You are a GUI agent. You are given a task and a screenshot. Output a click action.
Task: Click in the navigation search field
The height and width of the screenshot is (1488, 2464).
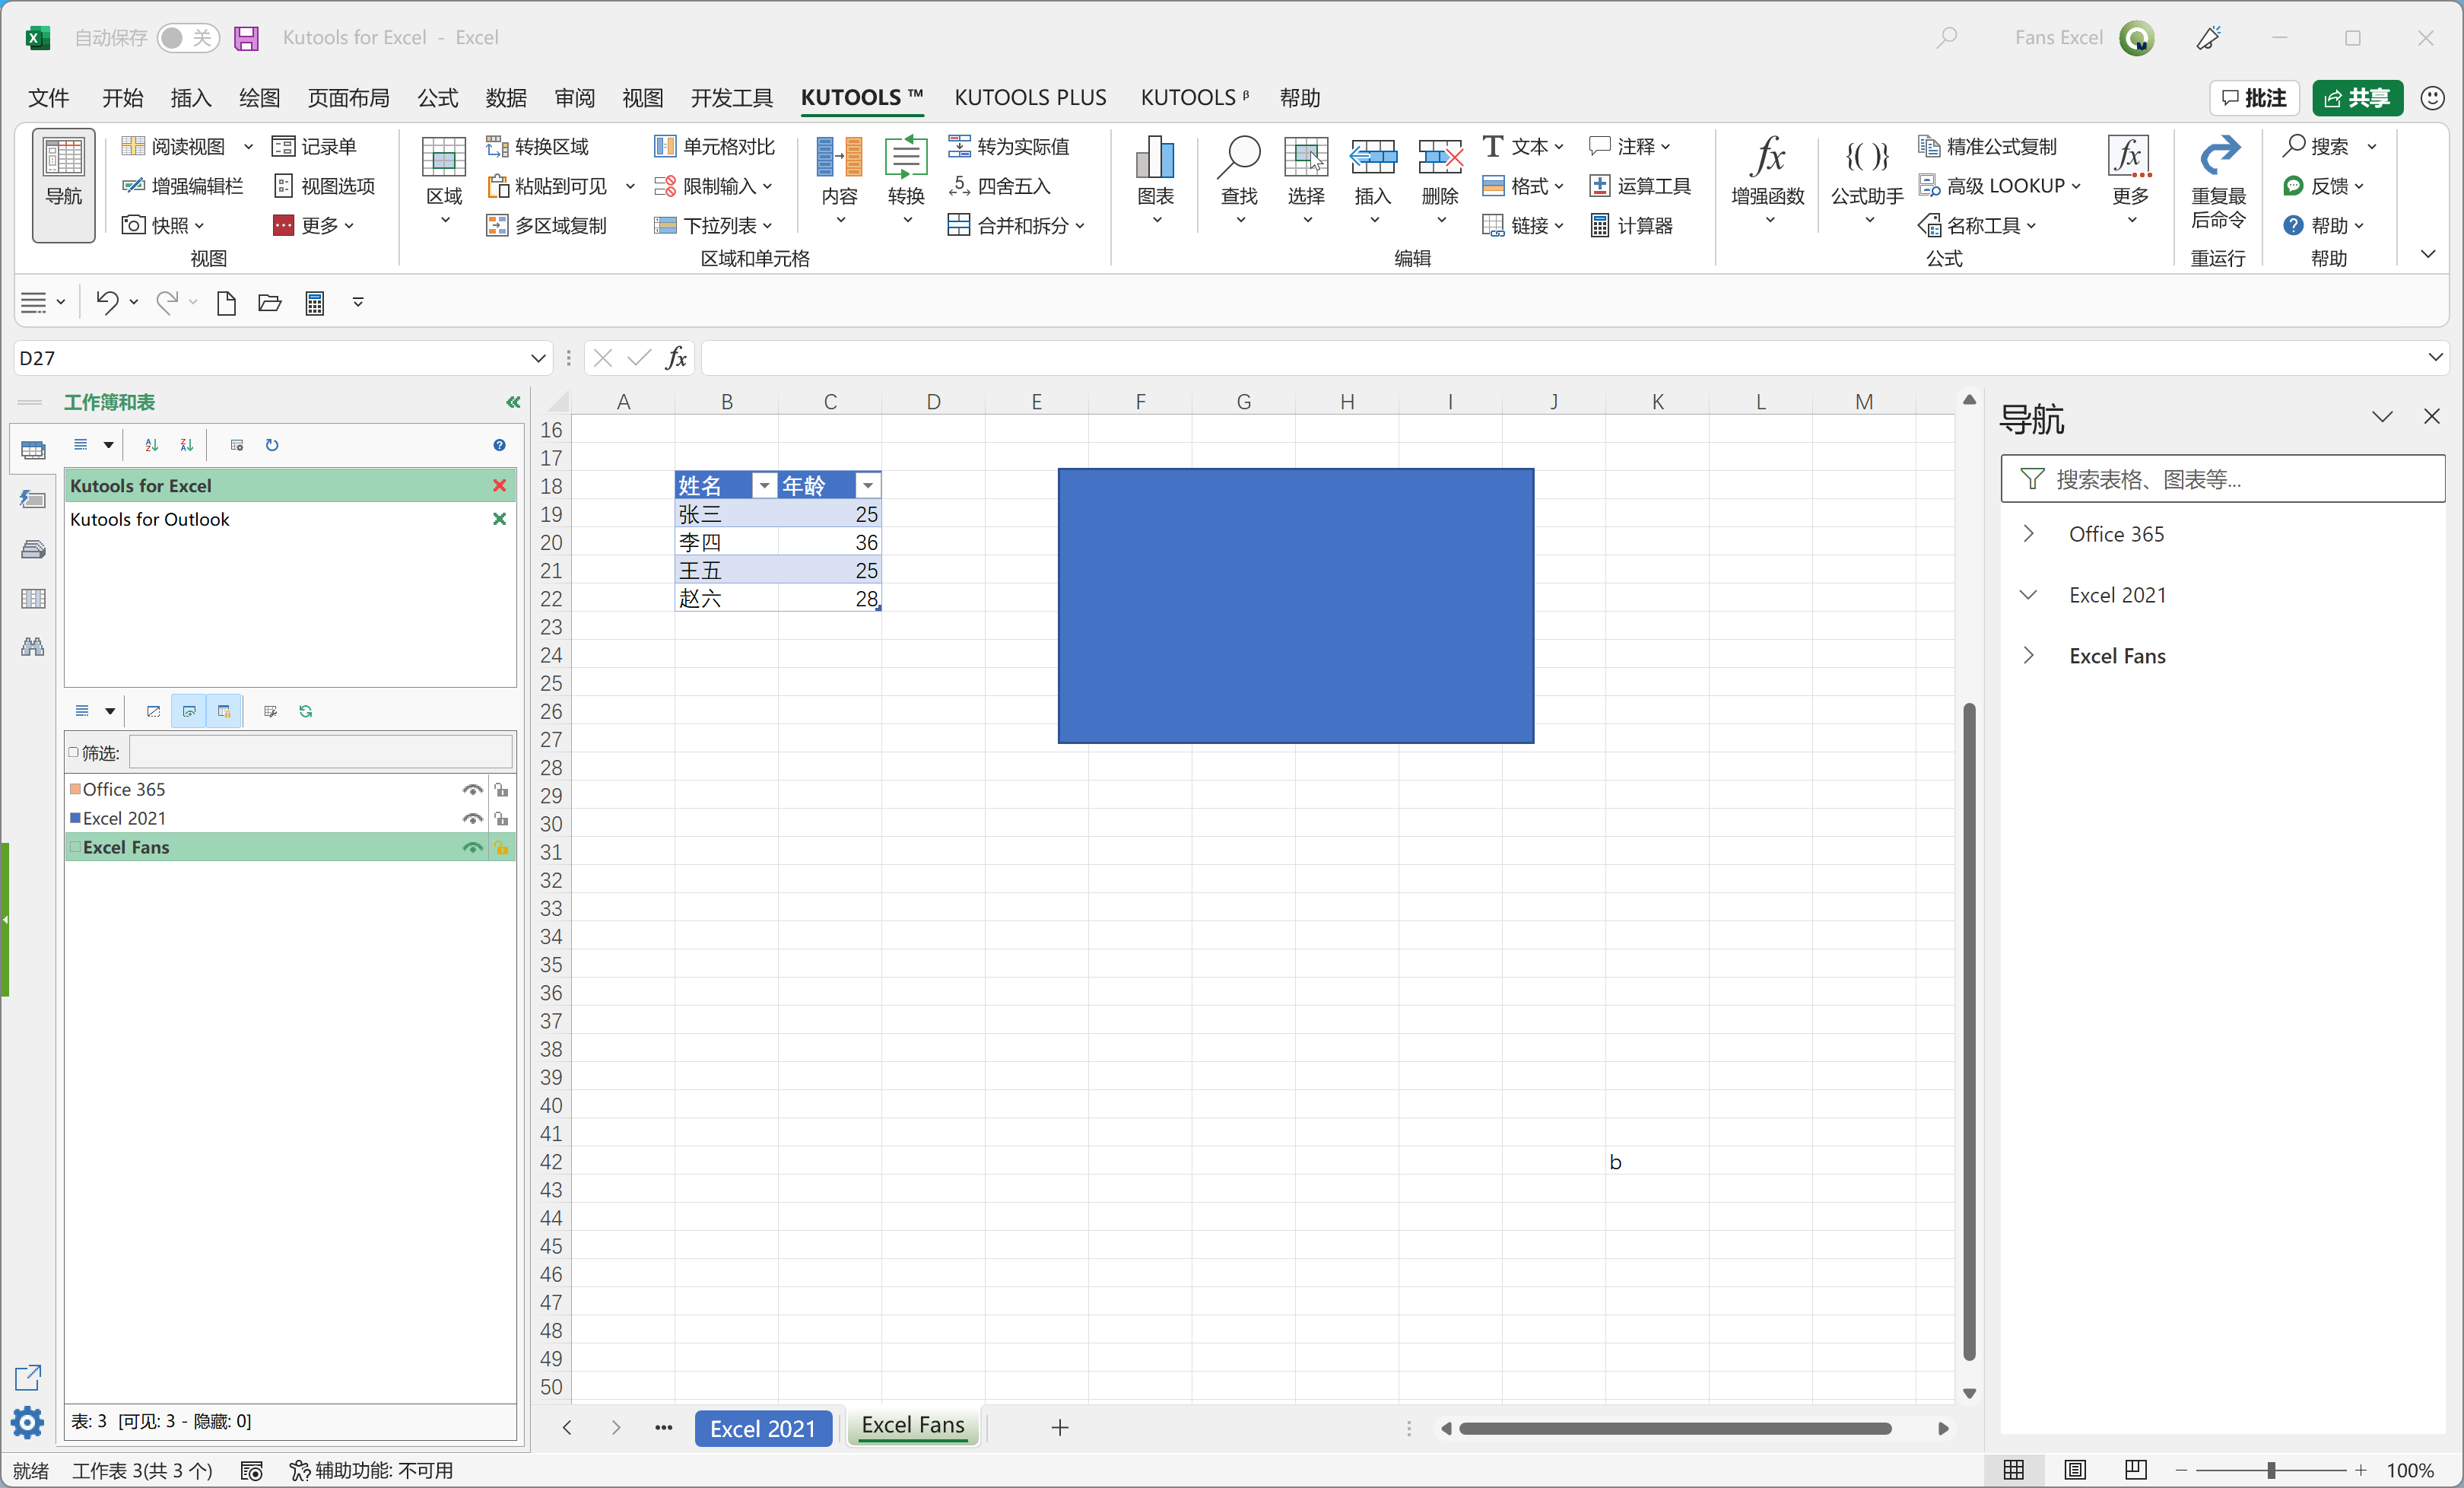[x=2222, y=479]
